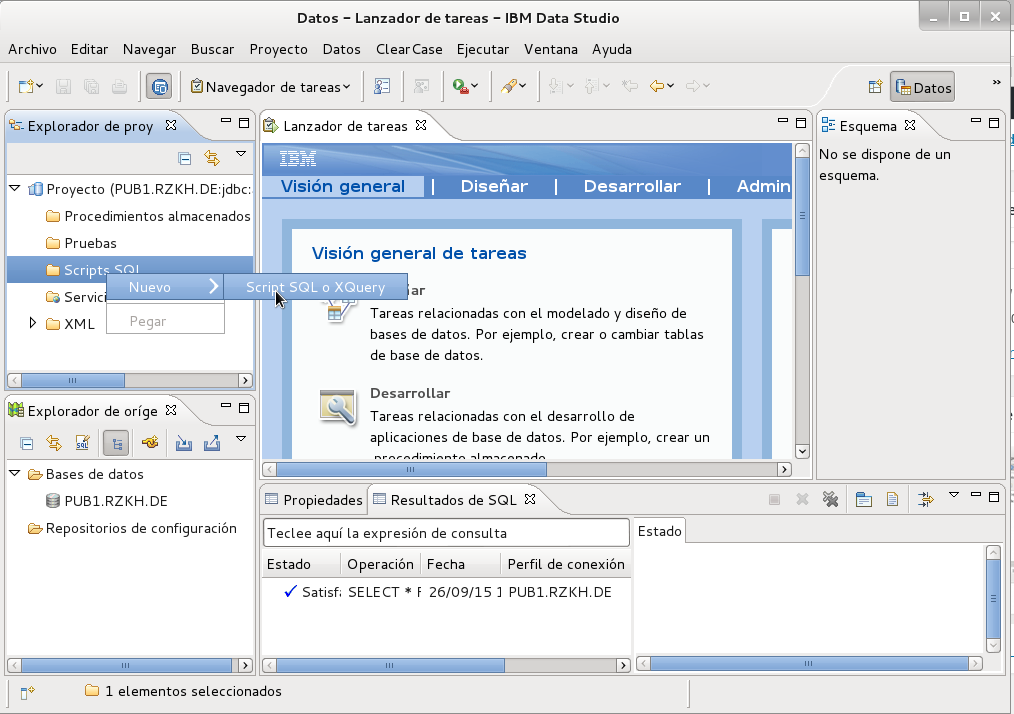The width and height of the screenshot is (1014, 714).
Task: Collapse all in Explorador de orígenes
Action: (x=27, y=443)
